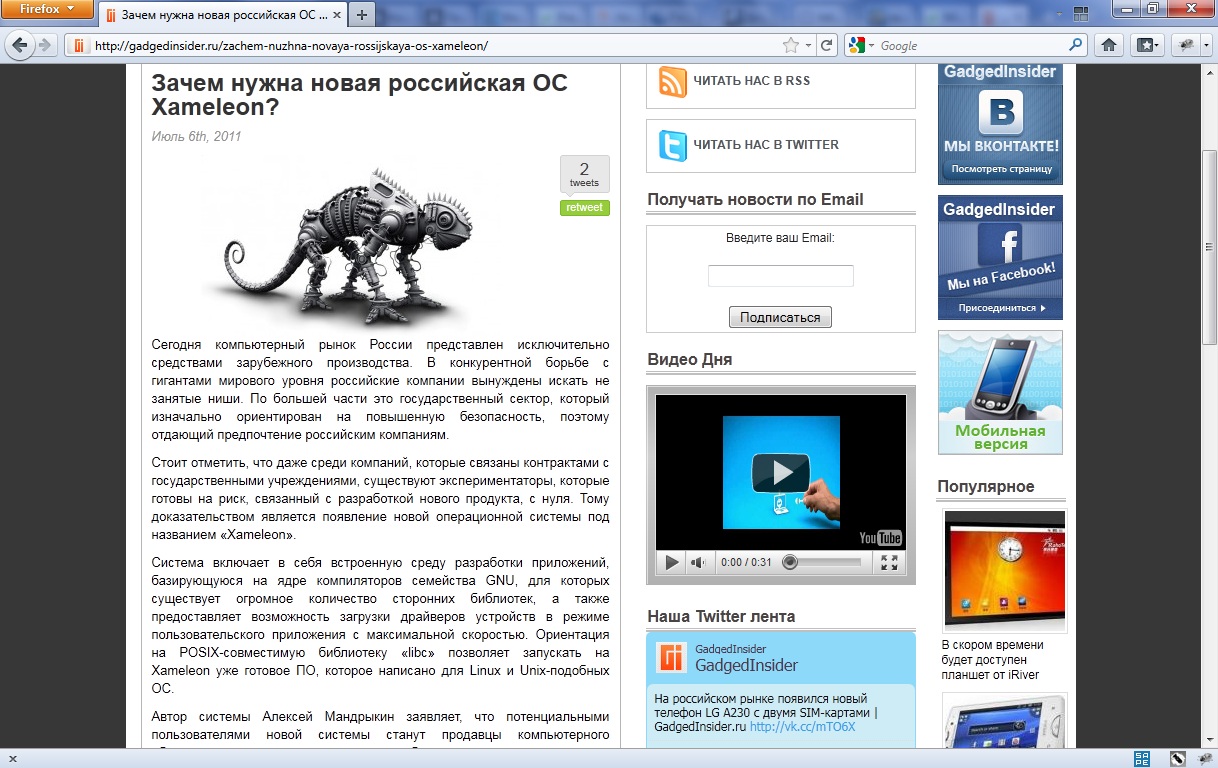
Task: Click the YouTube logo on the video
Action: [x=880, y=537]
